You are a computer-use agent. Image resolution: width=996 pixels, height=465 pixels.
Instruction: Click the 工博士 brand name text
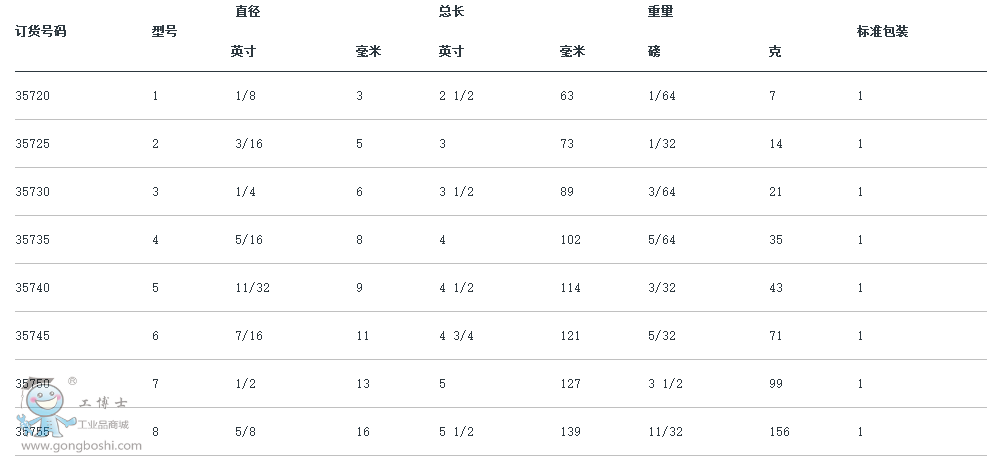[x=103, y=404]
